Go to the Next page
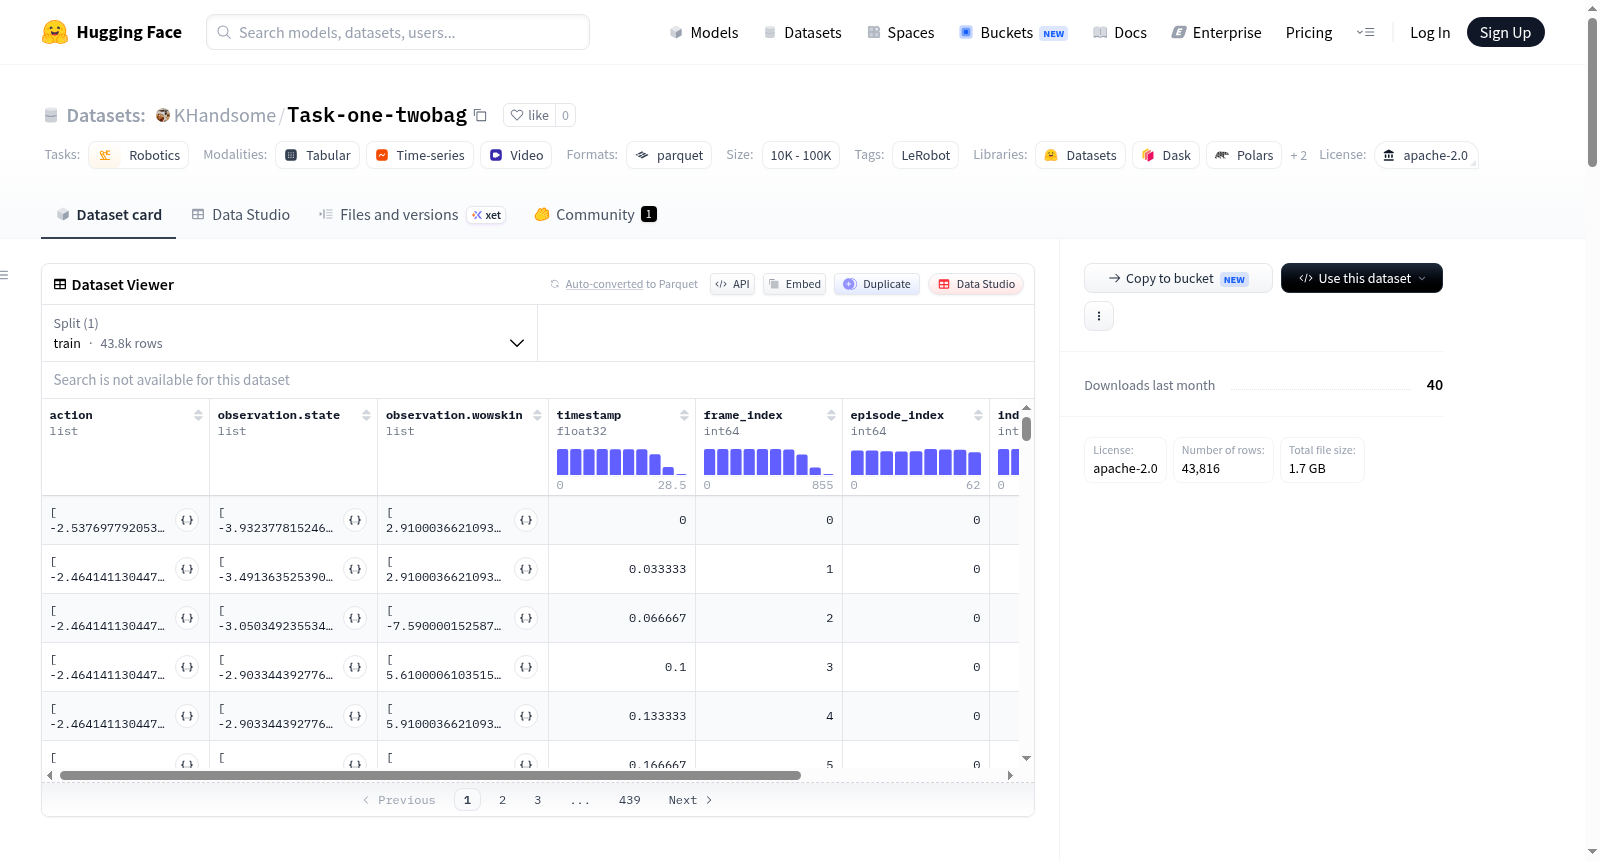This screenshot has width=1600, height=861. pyautogui.click(x=690, y=800)
